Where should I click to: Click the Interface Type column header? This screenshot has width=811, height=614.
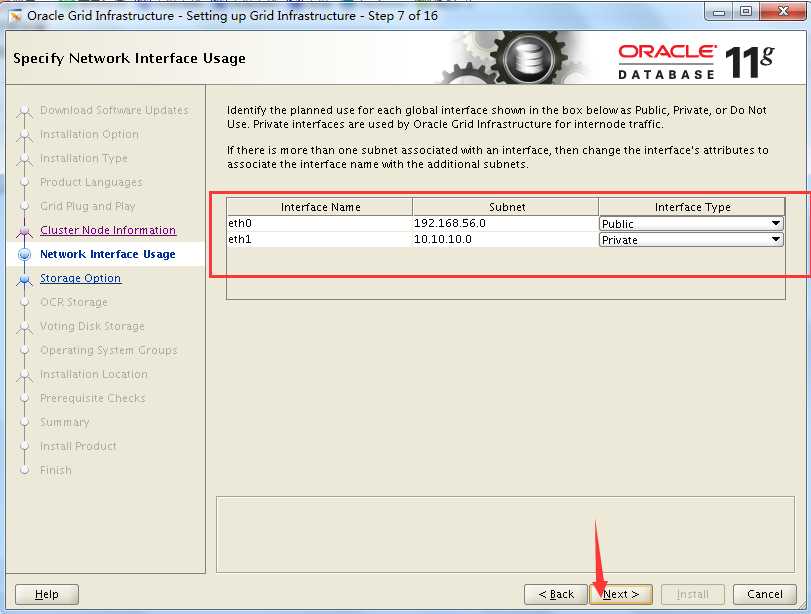[x=692, y=207]
